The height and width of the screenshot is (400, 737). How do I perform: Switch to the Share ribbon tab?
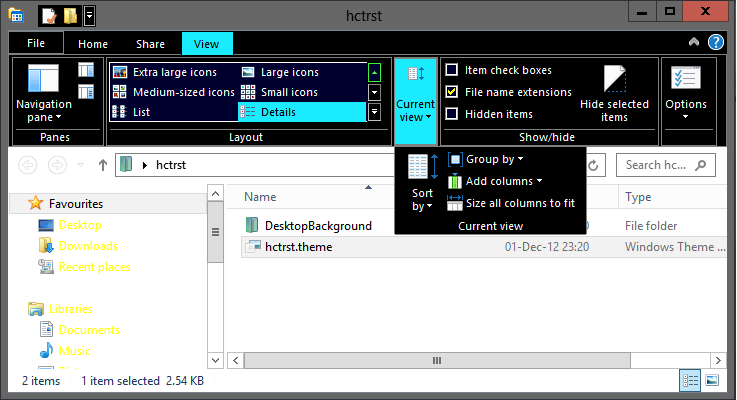(151, 44)
